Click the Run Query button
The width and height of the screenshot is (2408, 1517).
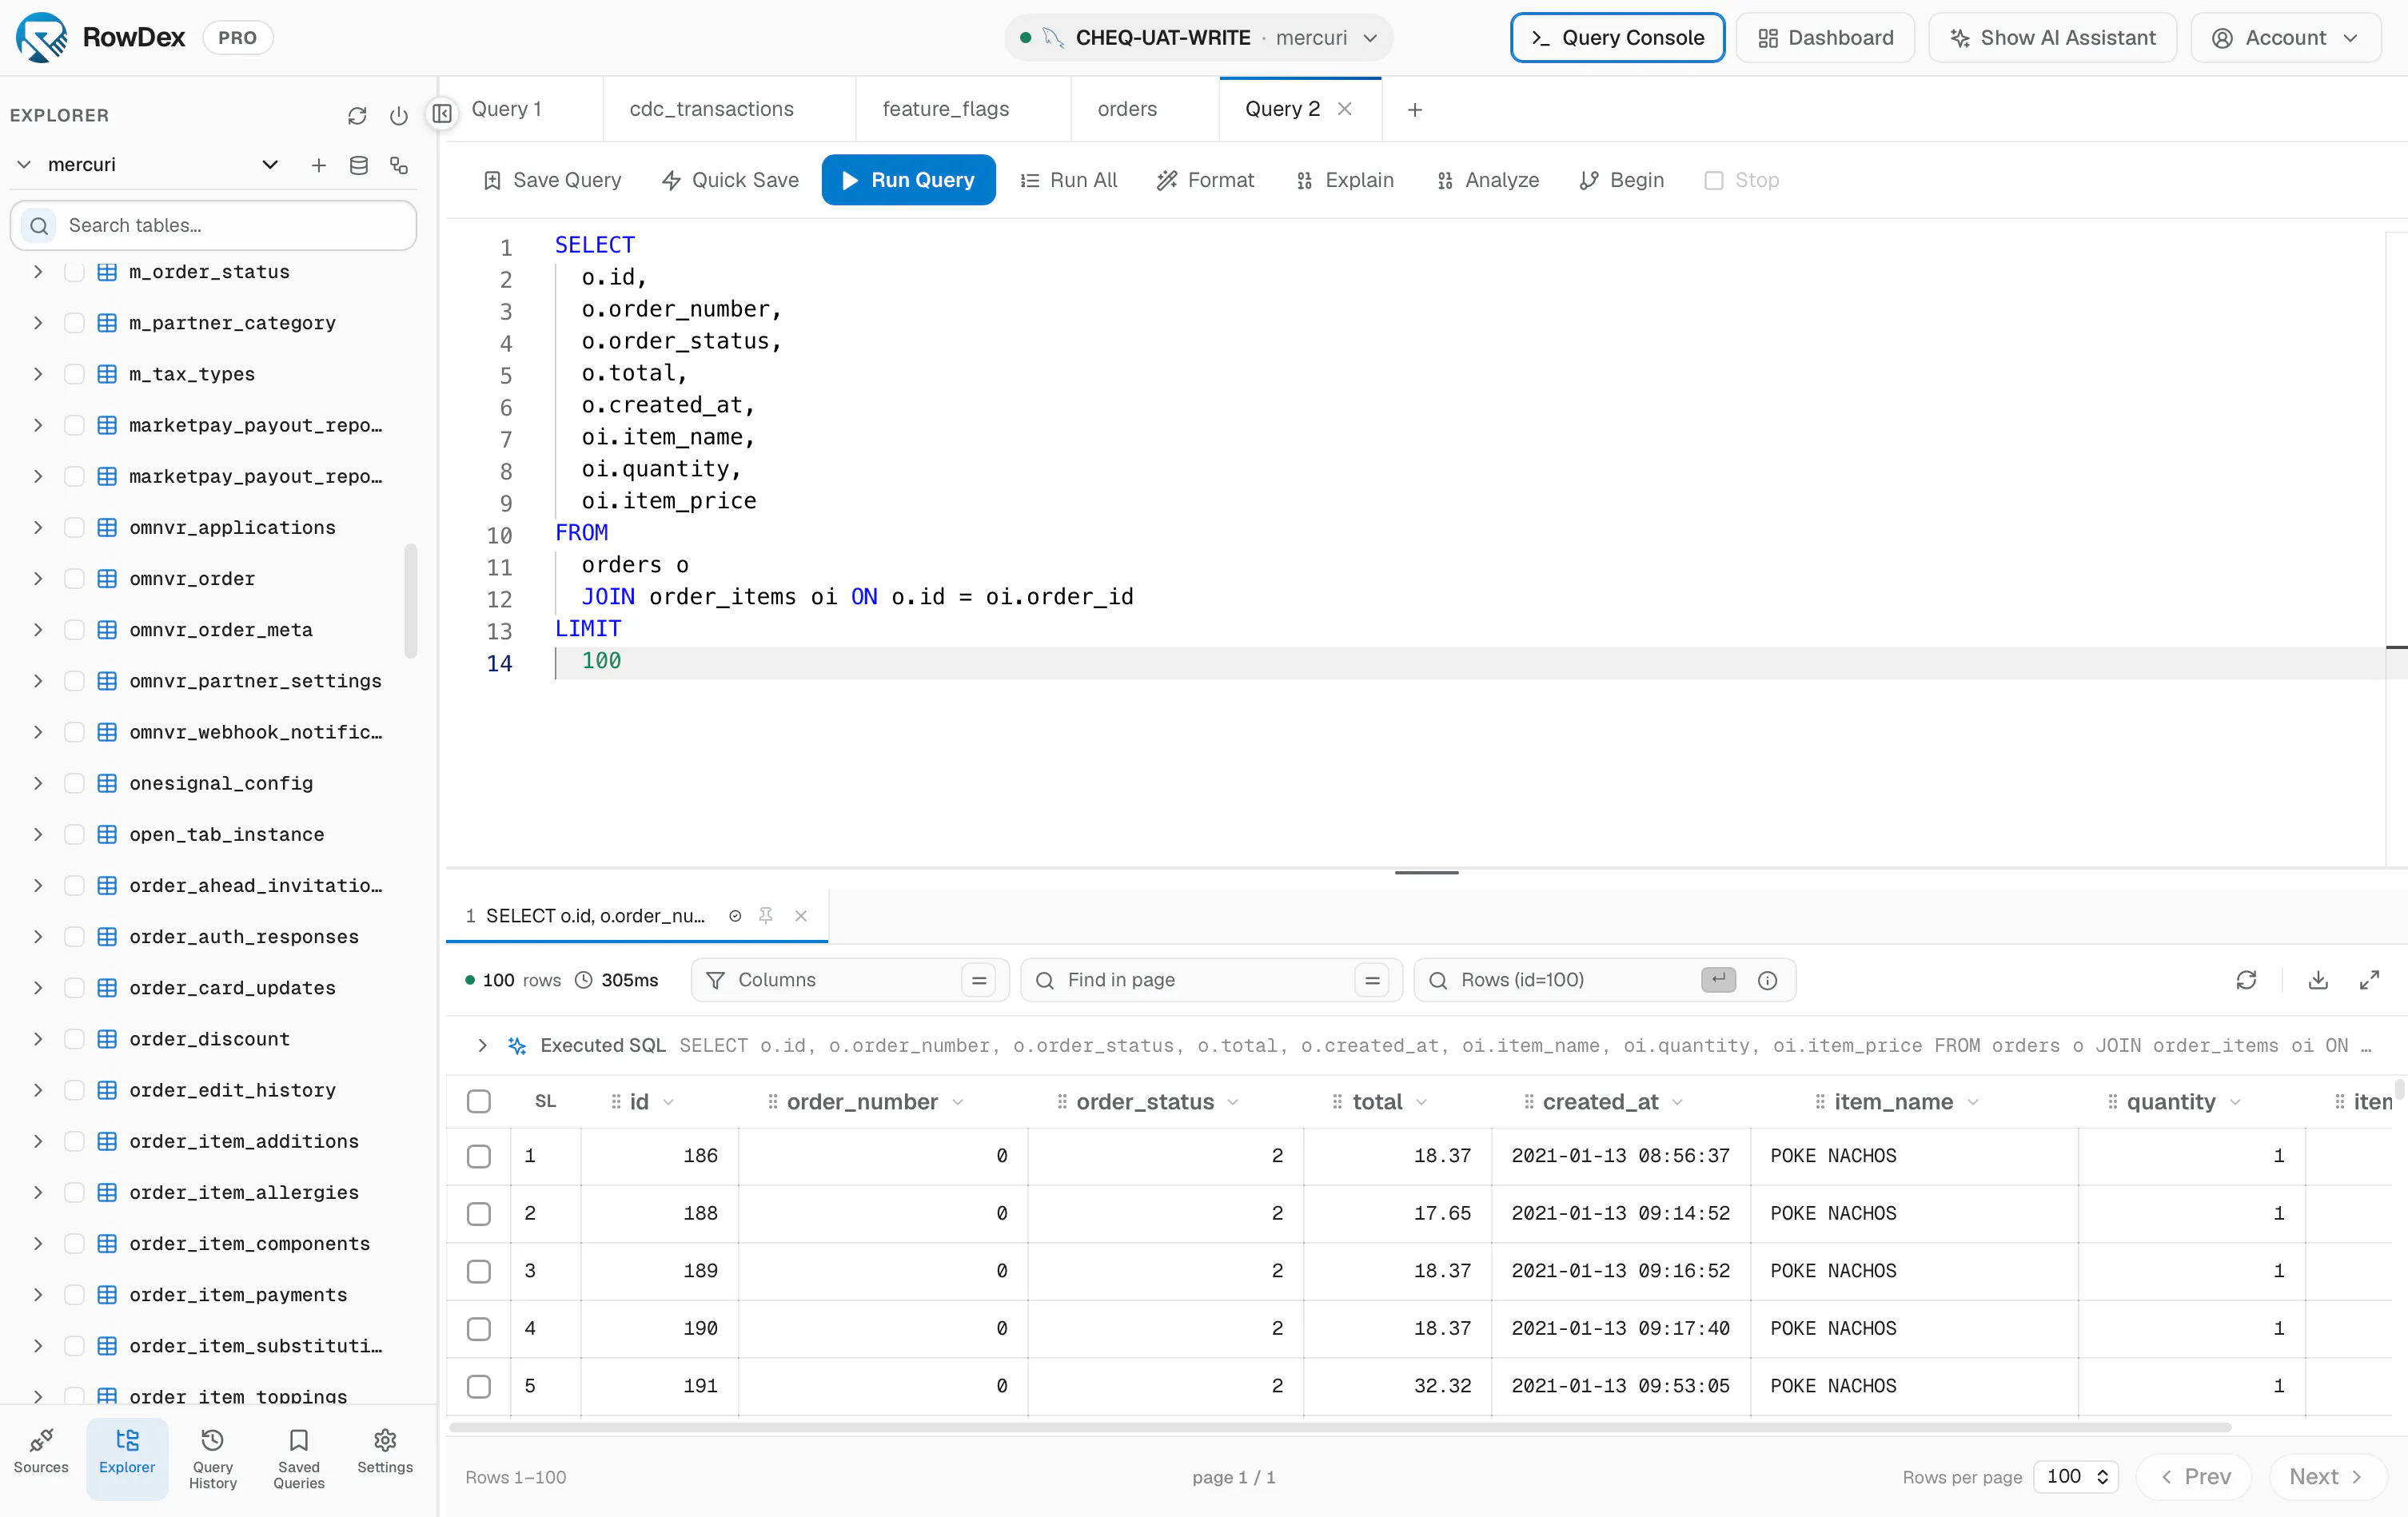point(908,180)
